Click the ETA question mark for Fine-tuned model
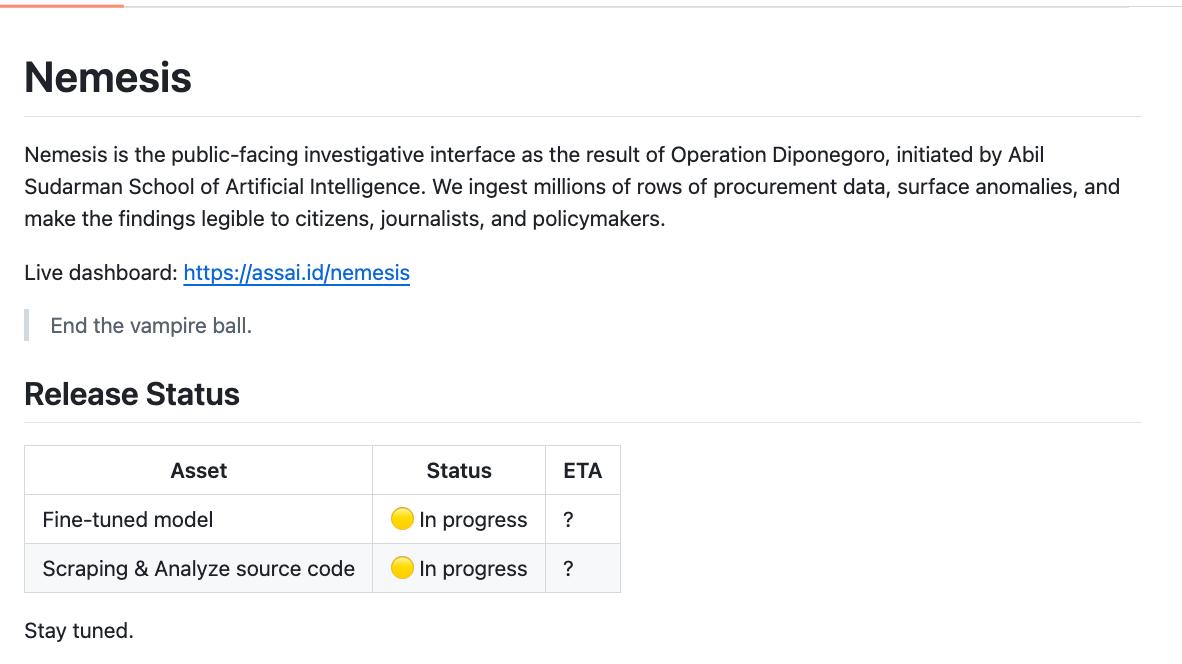This screenshot has height=664, width=1182. click(568, 520)
